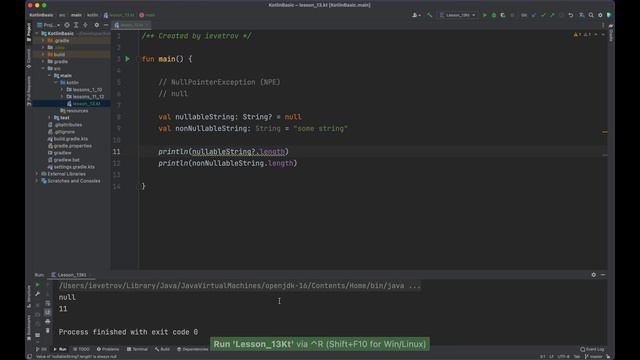Expand the build folder in project tree
The height and width of the screenshot is (360, 640).
43,55
